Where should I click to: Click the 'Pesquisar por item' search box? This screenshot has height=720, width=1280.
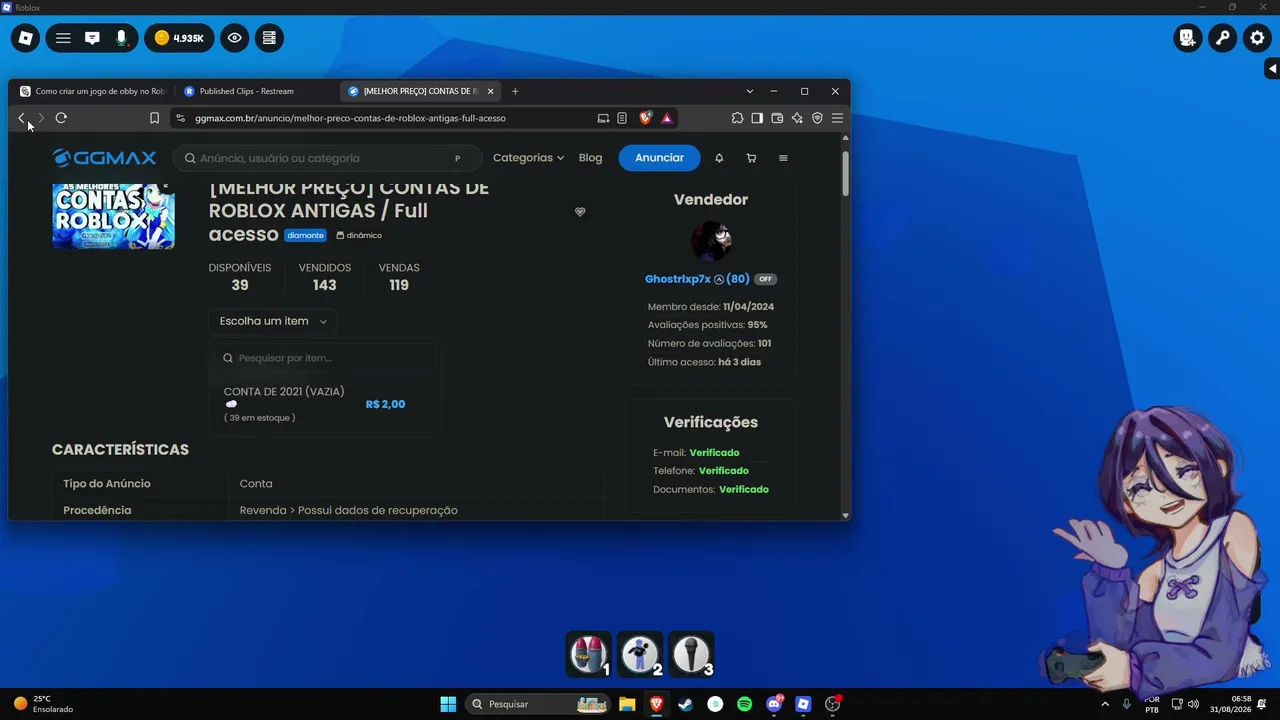[x=327, y=358]
